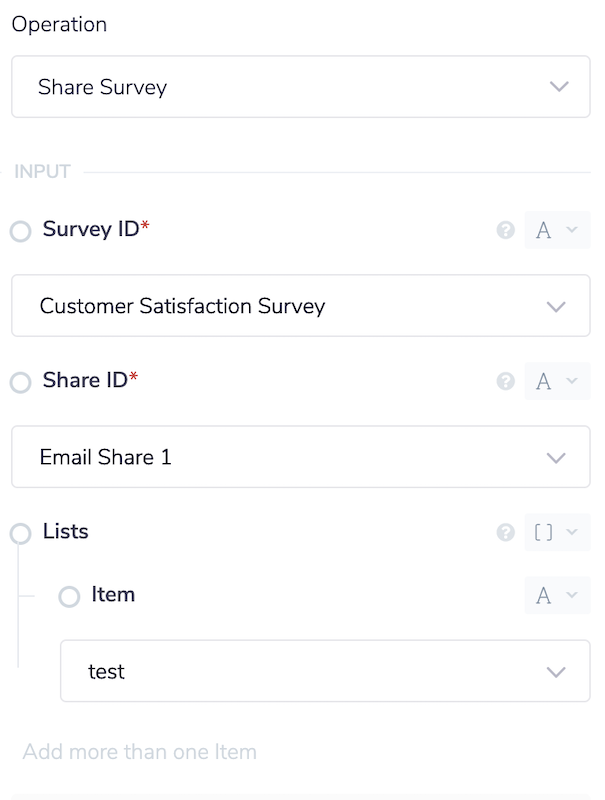Image resolution: width=605 pixels, height=800 pixels.
Task: Open help tooltip for Survey ID
Action: click(505, 229)
